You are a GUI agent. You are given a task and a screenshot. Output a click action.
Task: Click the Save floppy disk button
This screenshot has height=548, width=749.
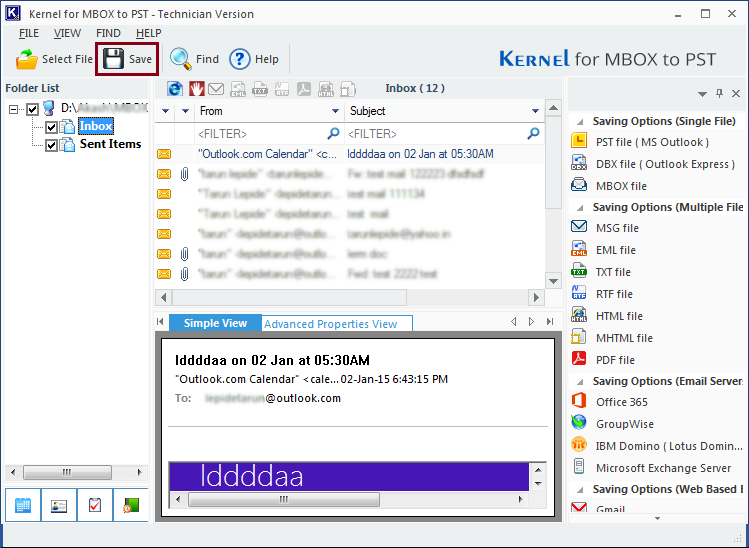tap(127, 59)
